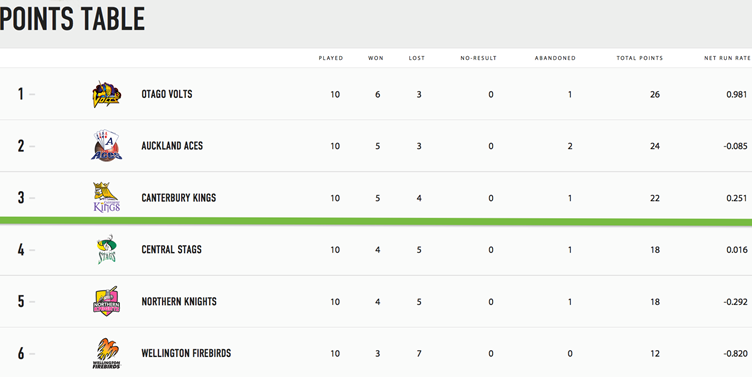The image size is (753, 377).
Task: Open the Auckland Aces team name
Action: point(172,146)
